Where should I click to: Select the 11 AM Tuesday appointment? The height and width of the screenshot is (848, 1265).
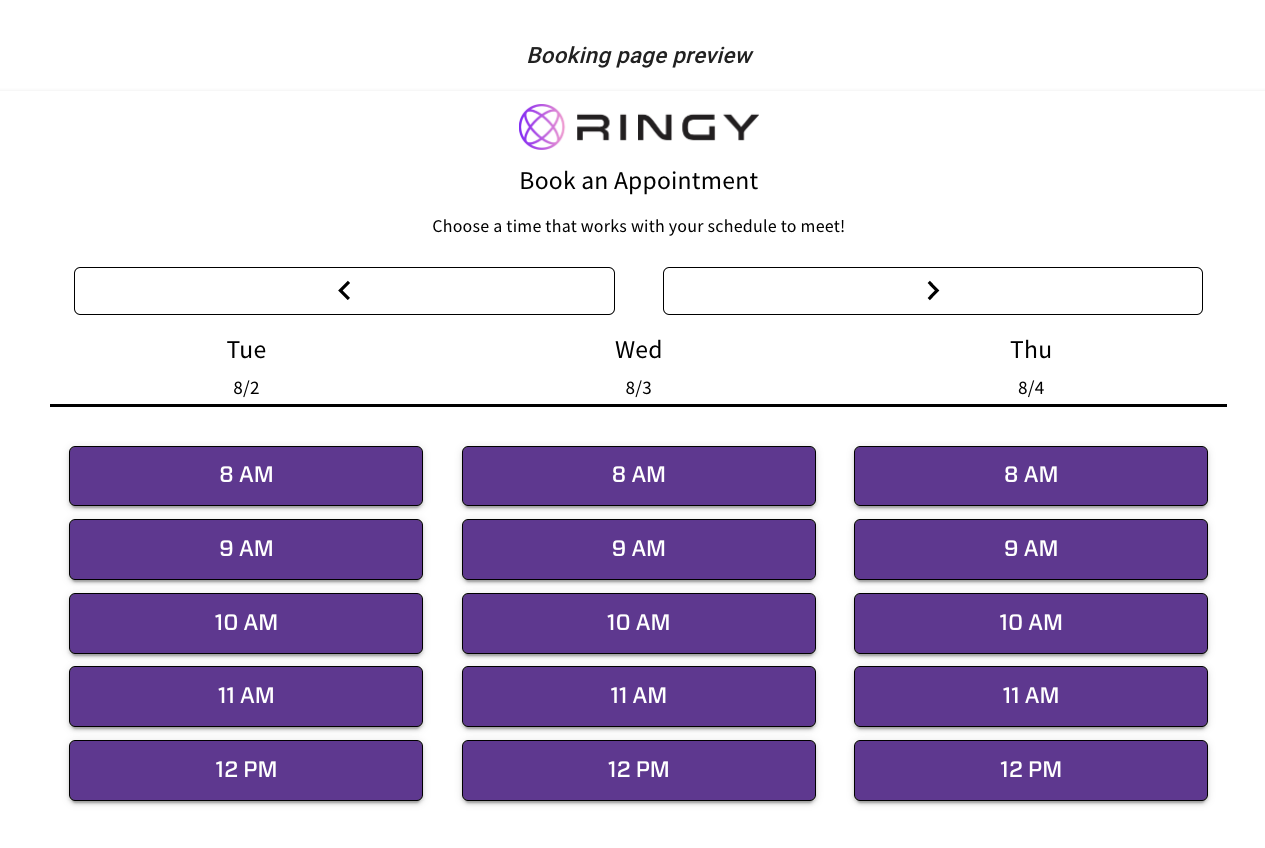(246, 696)
